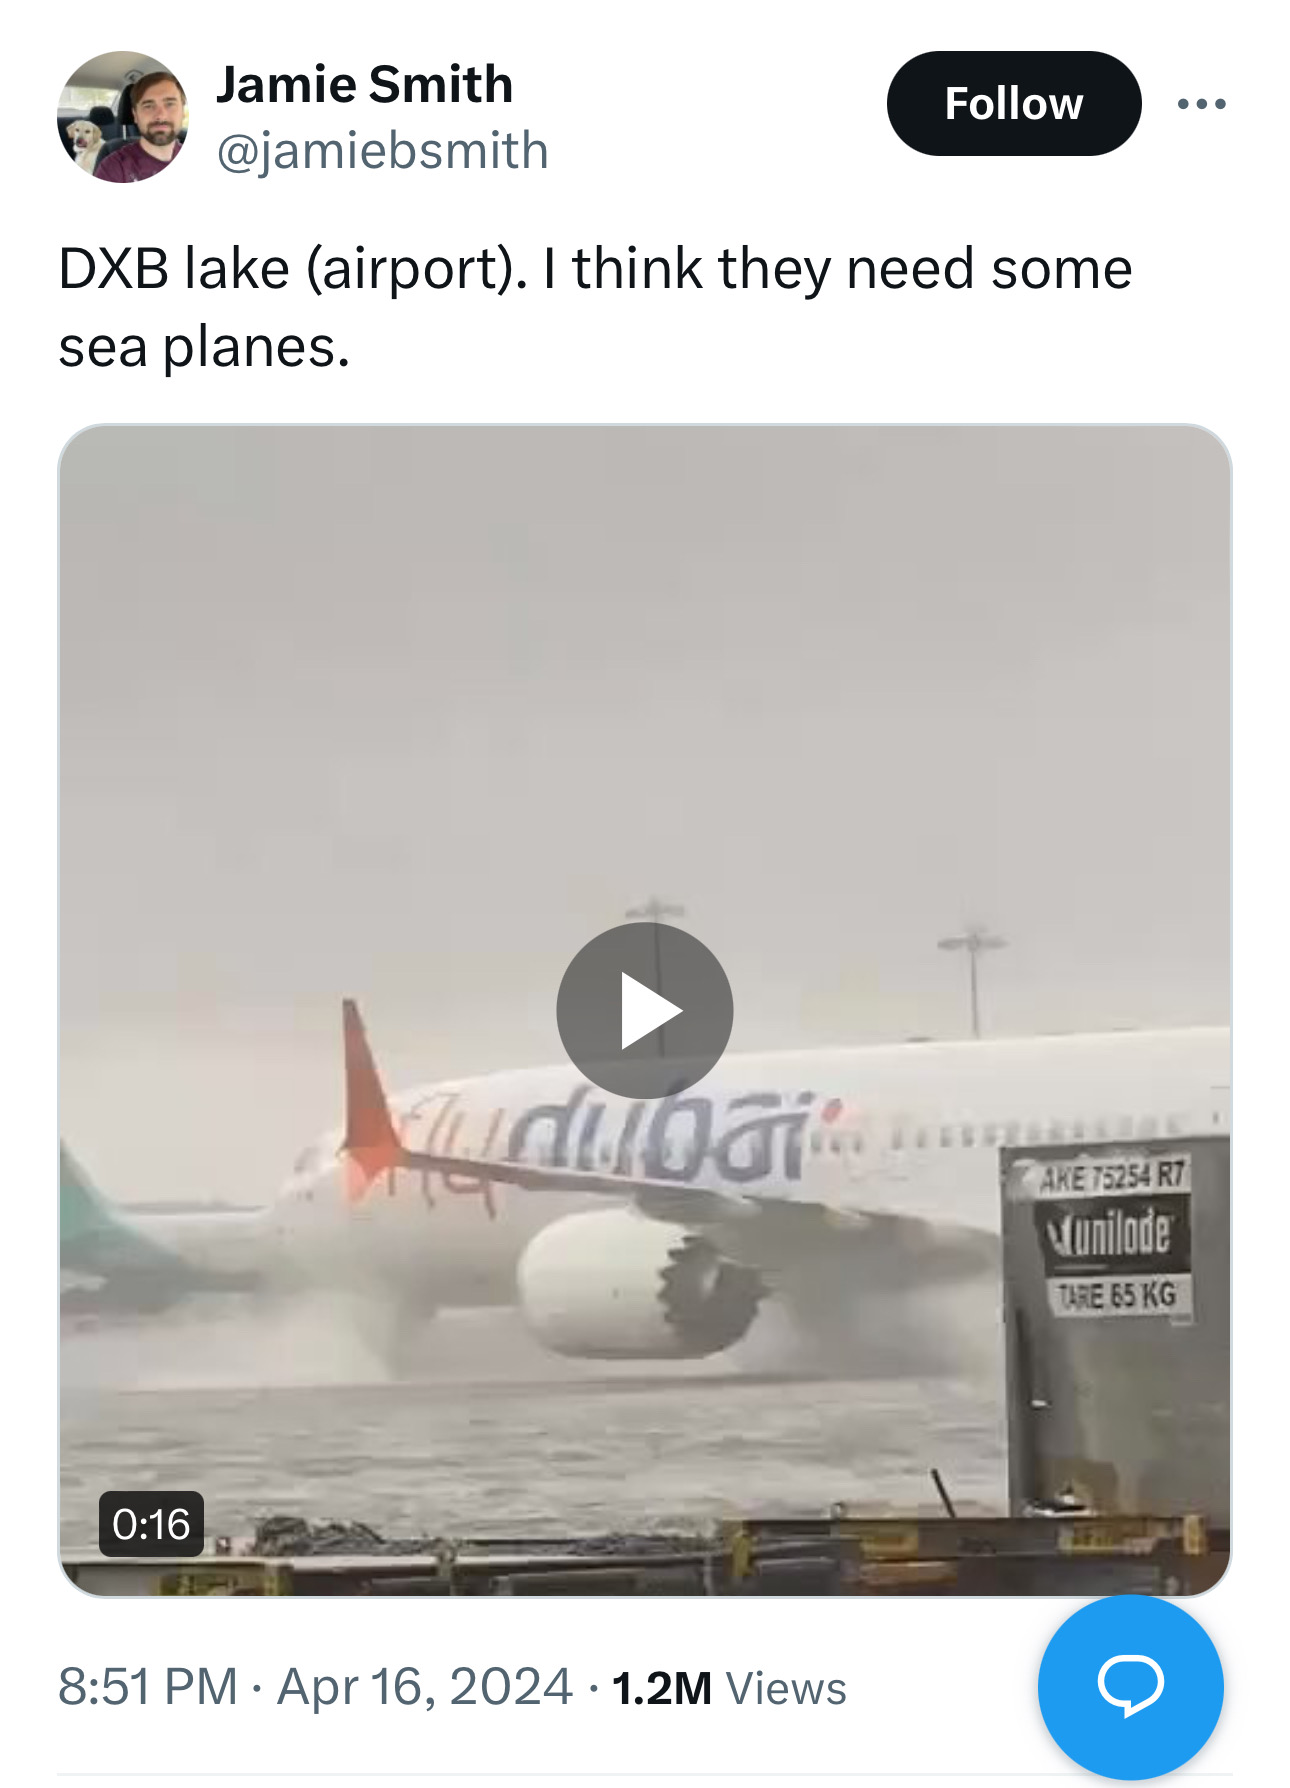
Task: Tap the light pole in the video background
Action: 973,985
